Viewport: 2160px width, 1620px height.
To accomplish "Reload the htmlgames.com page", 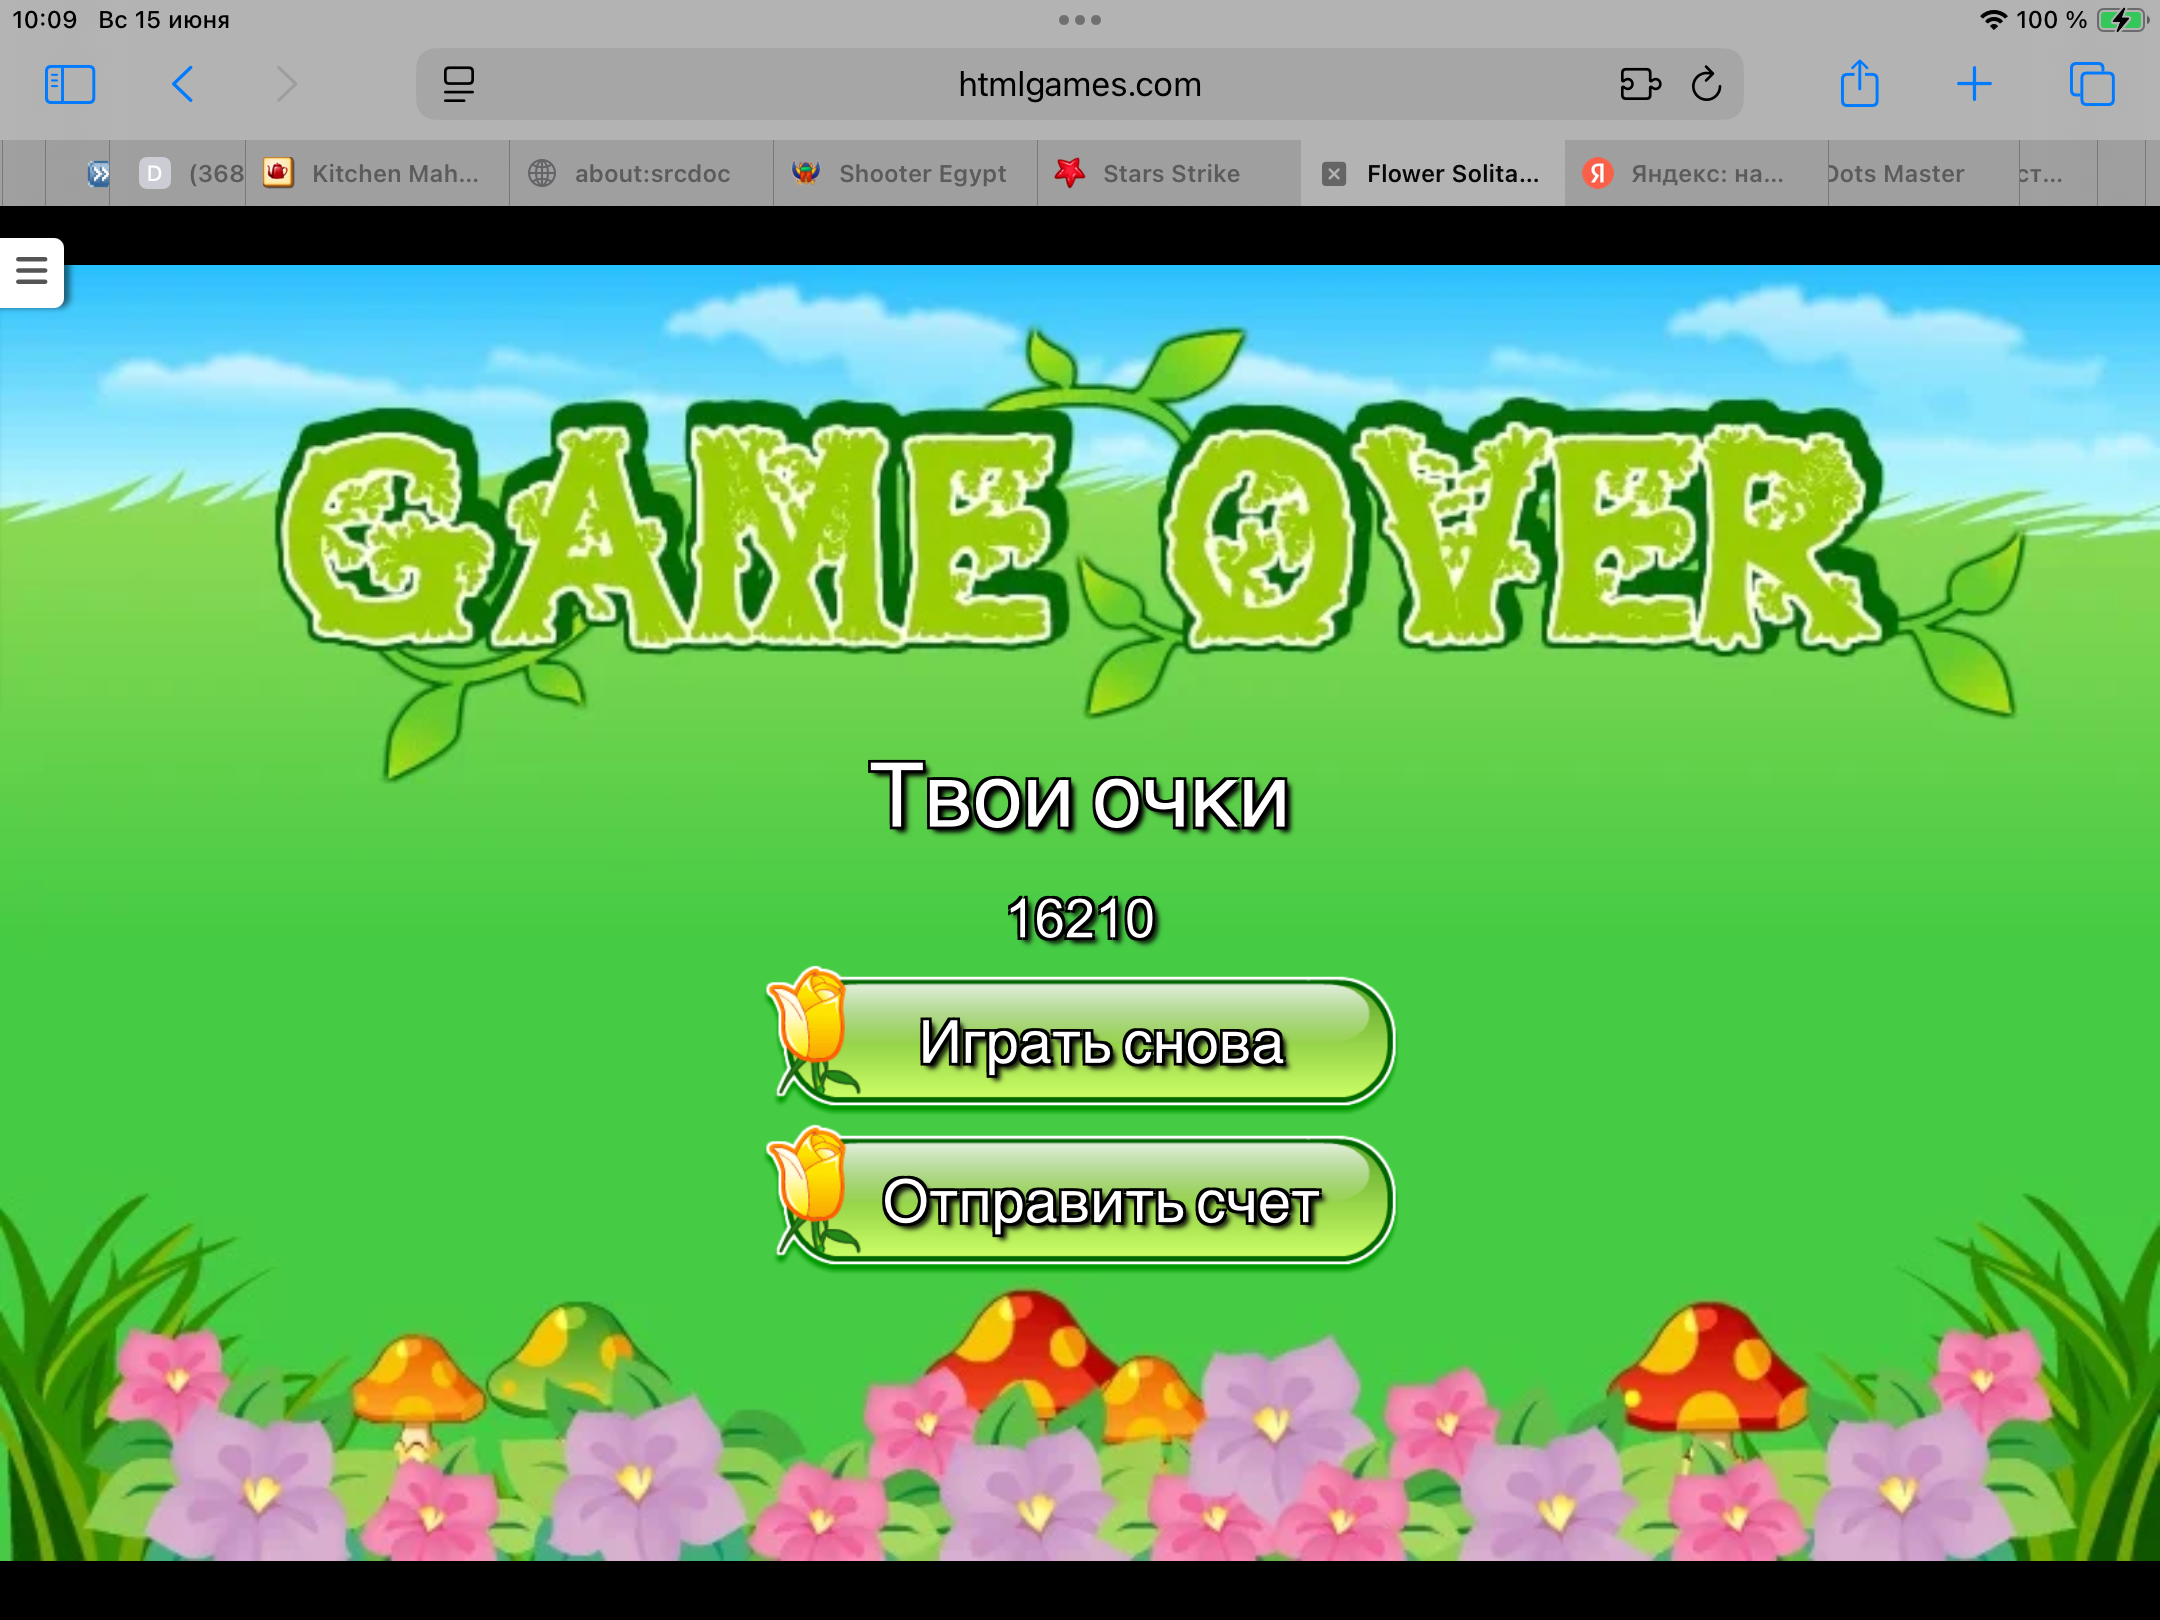I will (1707, 85).
